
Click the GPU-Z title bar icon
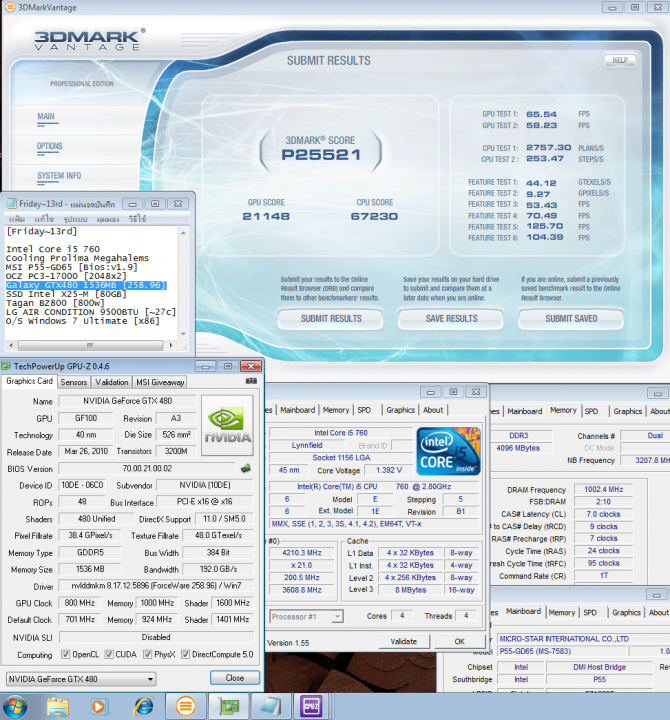point(6,366)
